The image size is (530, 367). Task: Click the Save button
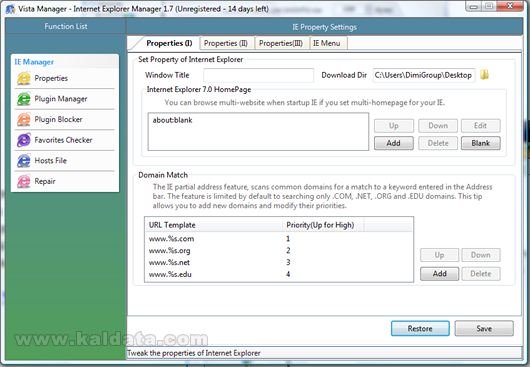click(x=484, y=328)
